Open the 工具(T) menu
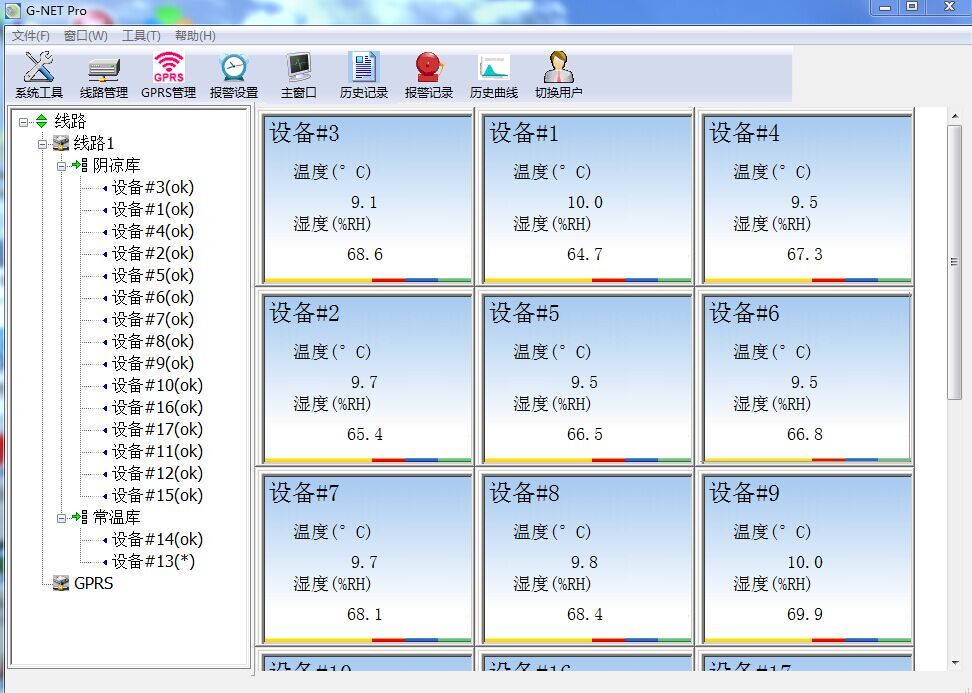Image resolution: width=972 pixels, height=693 pixels. (140, 36)
